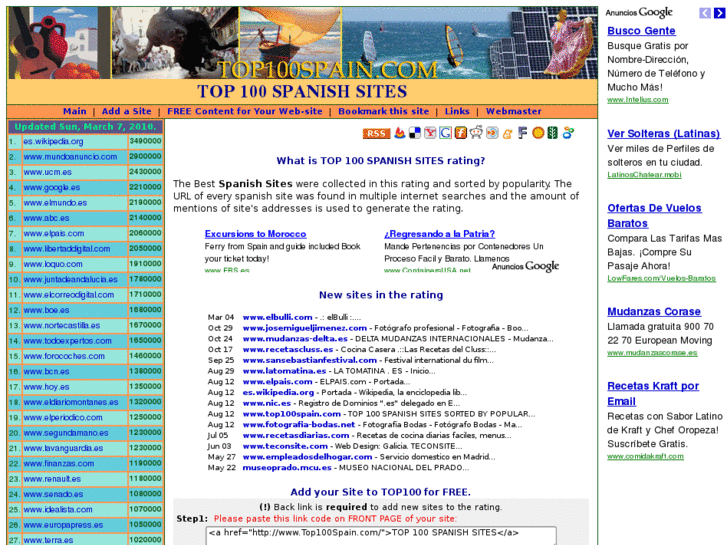Open the Webmaster navigation item
This screenshot has height=545, width=727.
[x=514, y=111]
